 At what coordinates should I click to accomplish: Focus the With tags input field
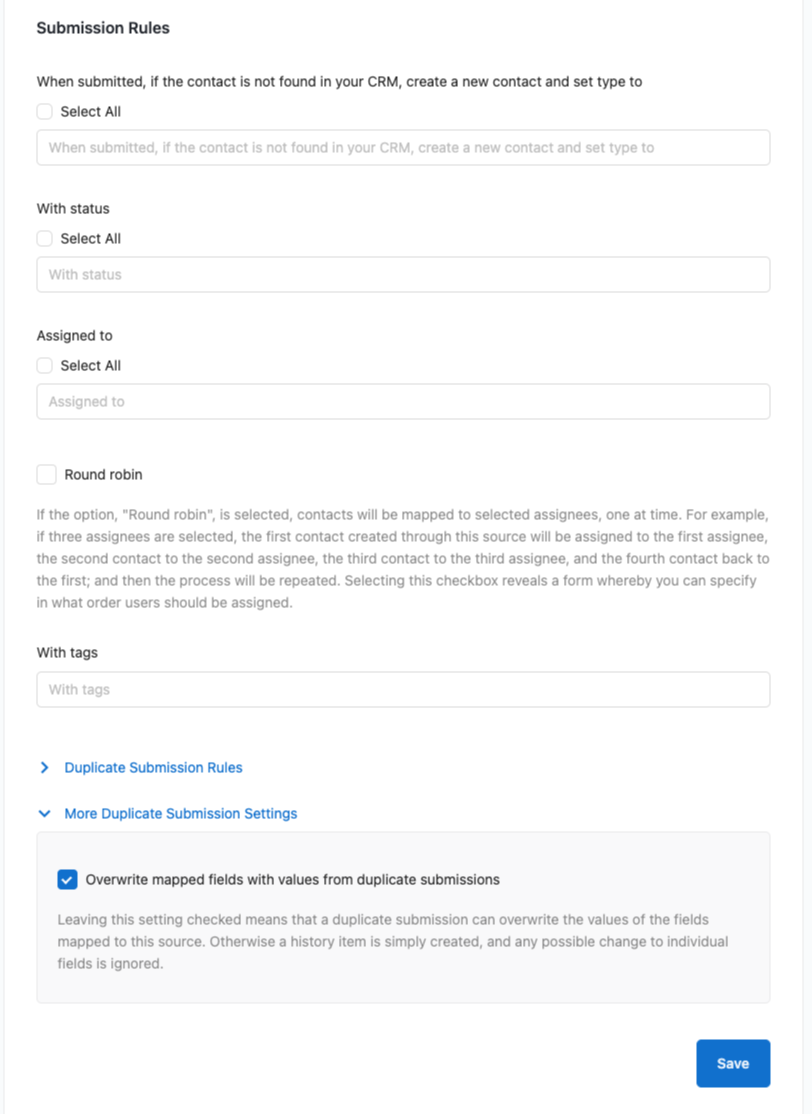[x=404, y=689]
